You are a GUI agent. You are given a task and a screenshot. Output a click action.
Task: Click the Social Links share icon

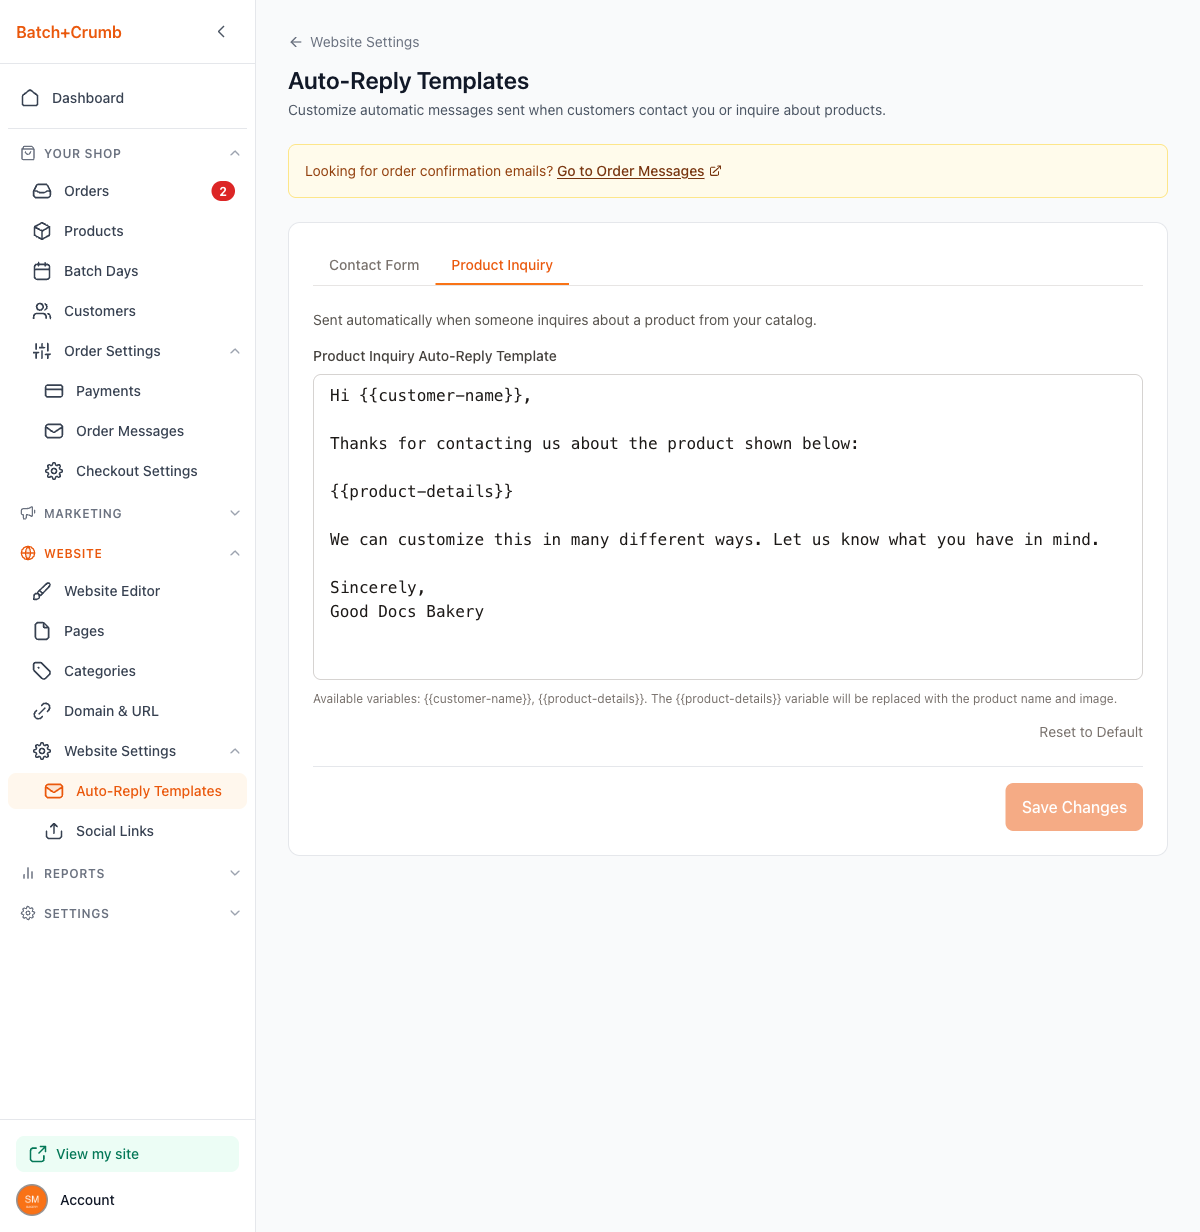point(54,831)
